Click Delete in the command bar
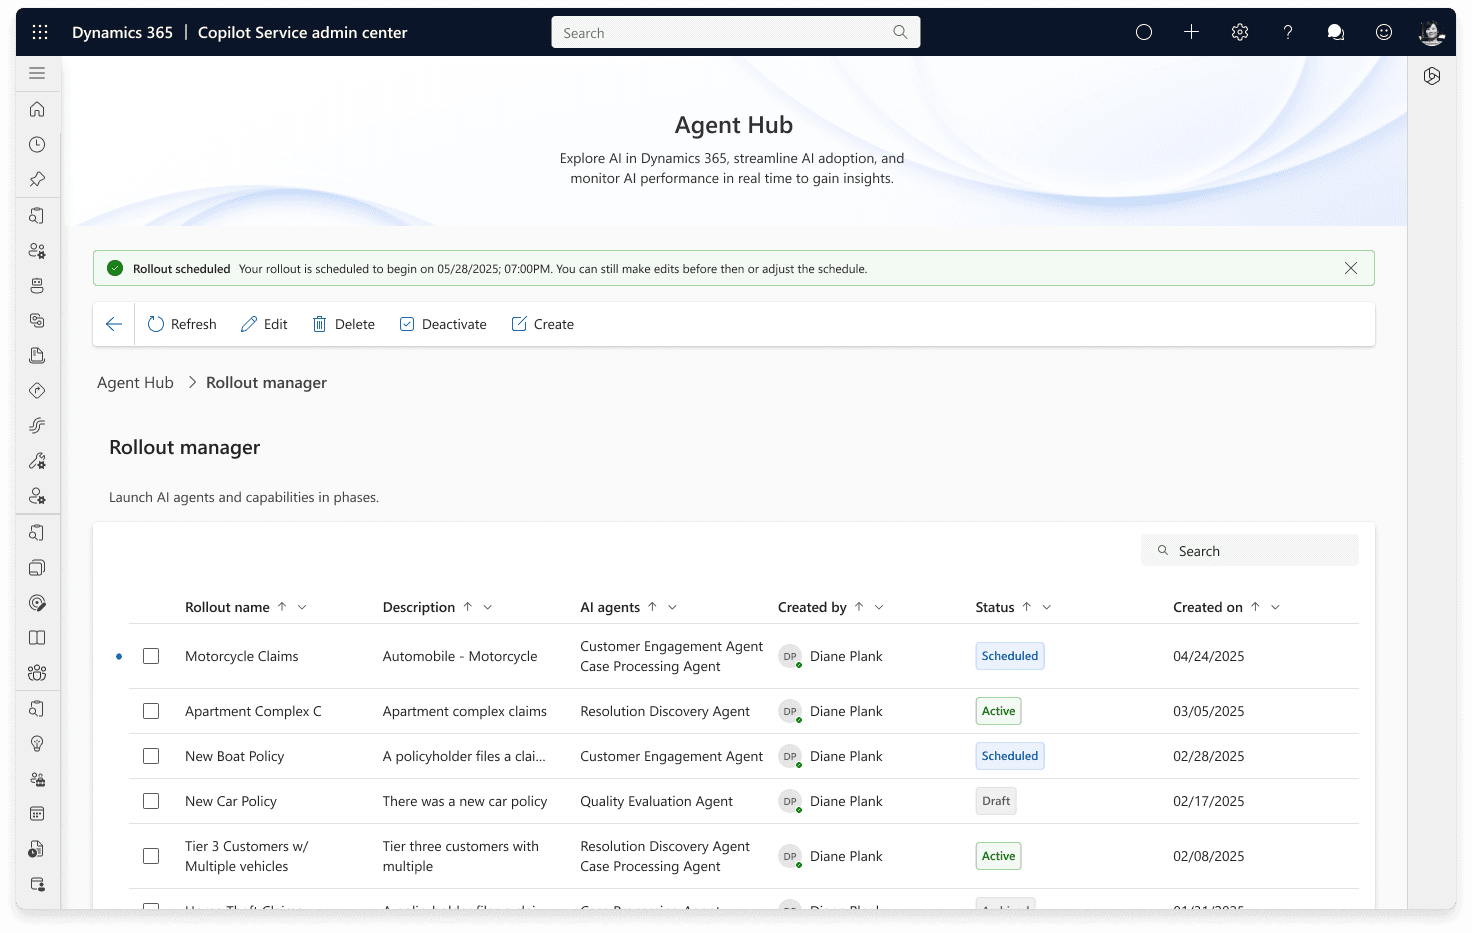The image size is (1472, 933). tap(344, 324)
